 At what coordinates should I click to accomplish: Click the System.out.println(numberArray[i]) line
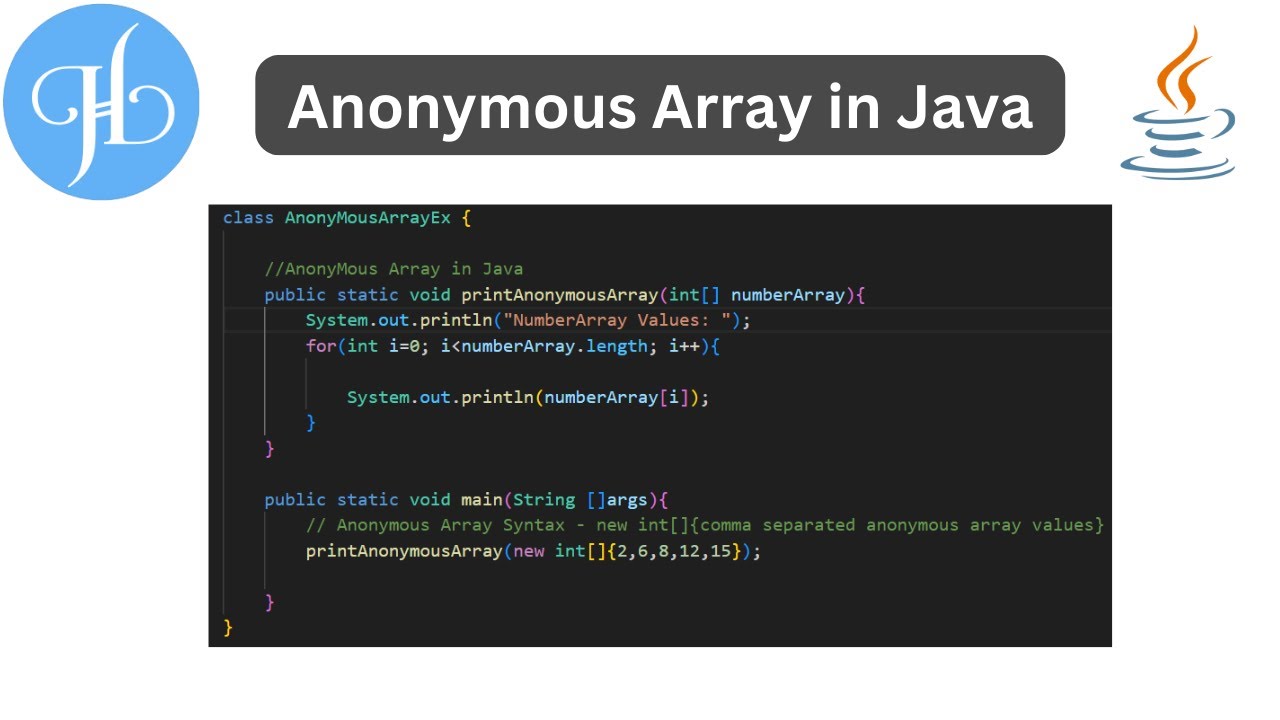pyautogui.click(x=528, y=397)
